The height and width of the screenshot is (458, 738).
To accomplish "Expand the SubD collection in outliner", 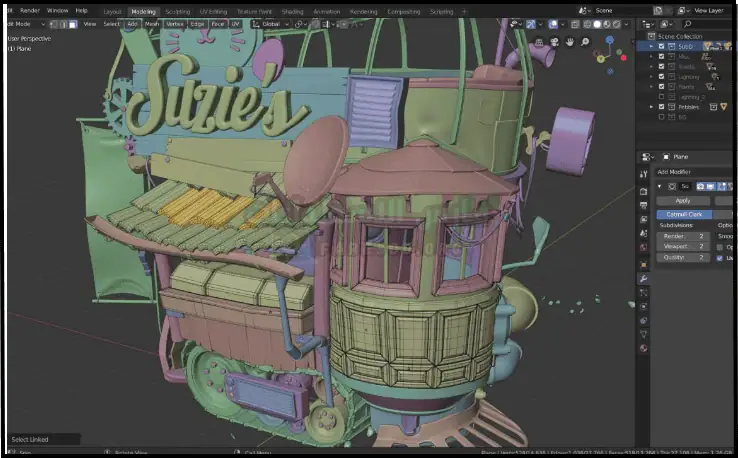I will pyautogui.click(x=651, y=46).
